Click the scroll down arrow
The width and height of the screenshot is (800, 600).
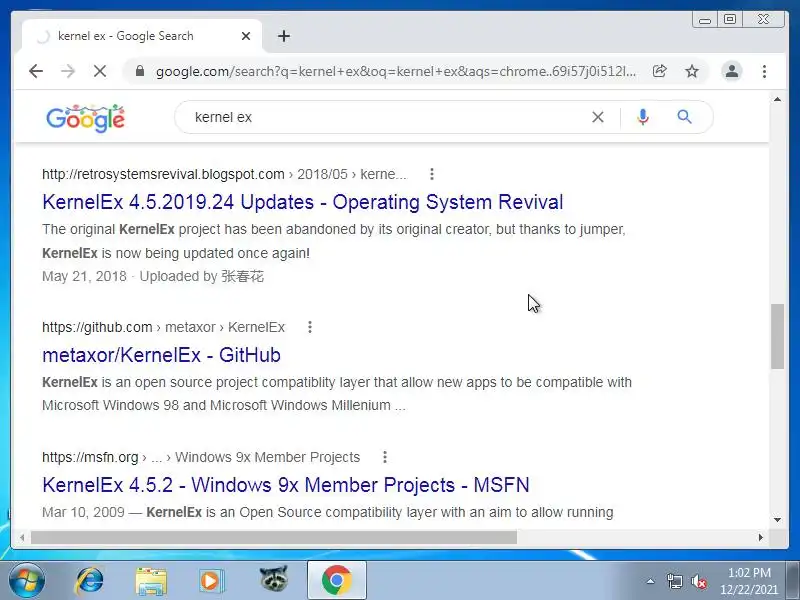tap(777, 520)
